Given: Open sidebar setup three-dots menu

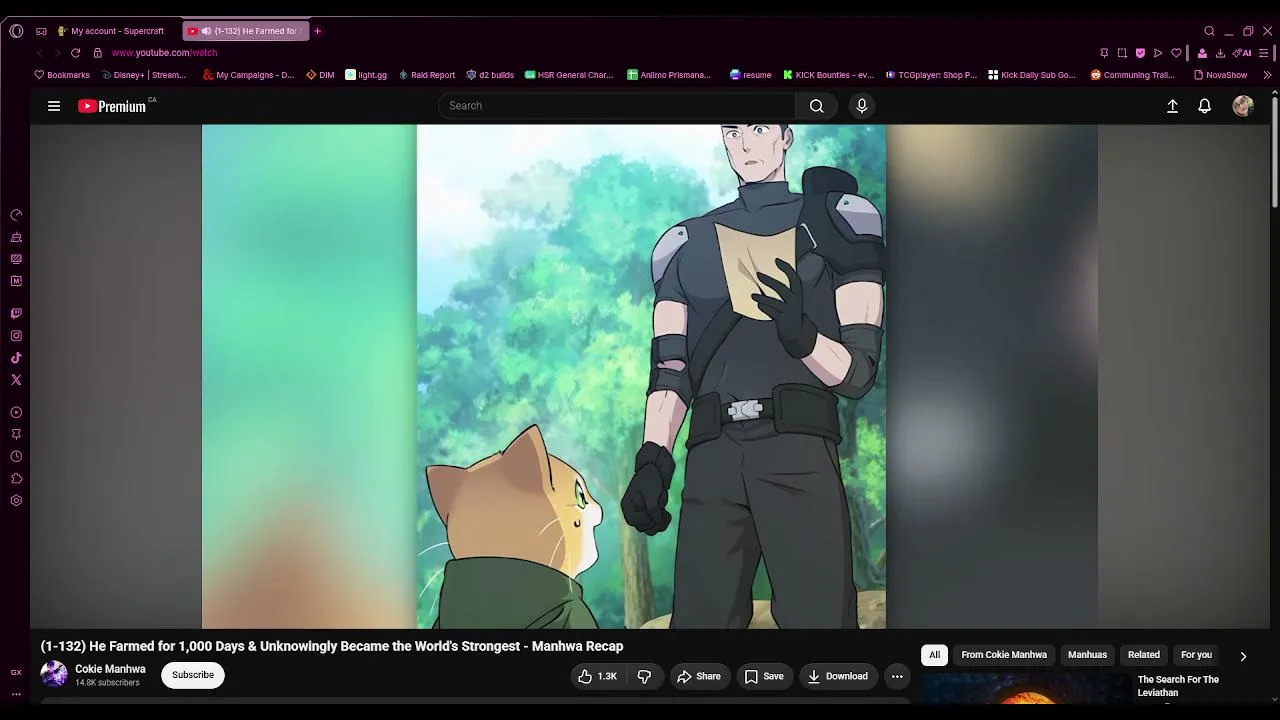Looking at the screenshot, I should pos(16,694).
